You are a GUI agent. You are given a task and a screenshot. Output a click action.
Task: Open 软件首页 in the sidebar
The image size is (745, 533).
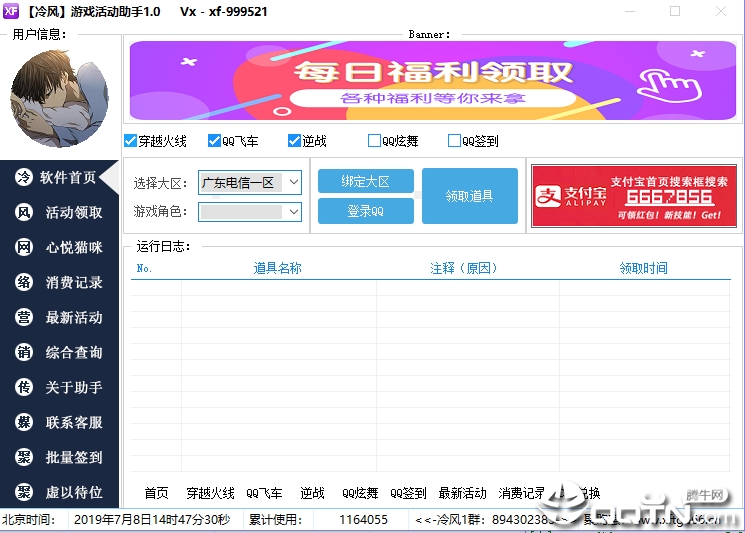point(68,177)
